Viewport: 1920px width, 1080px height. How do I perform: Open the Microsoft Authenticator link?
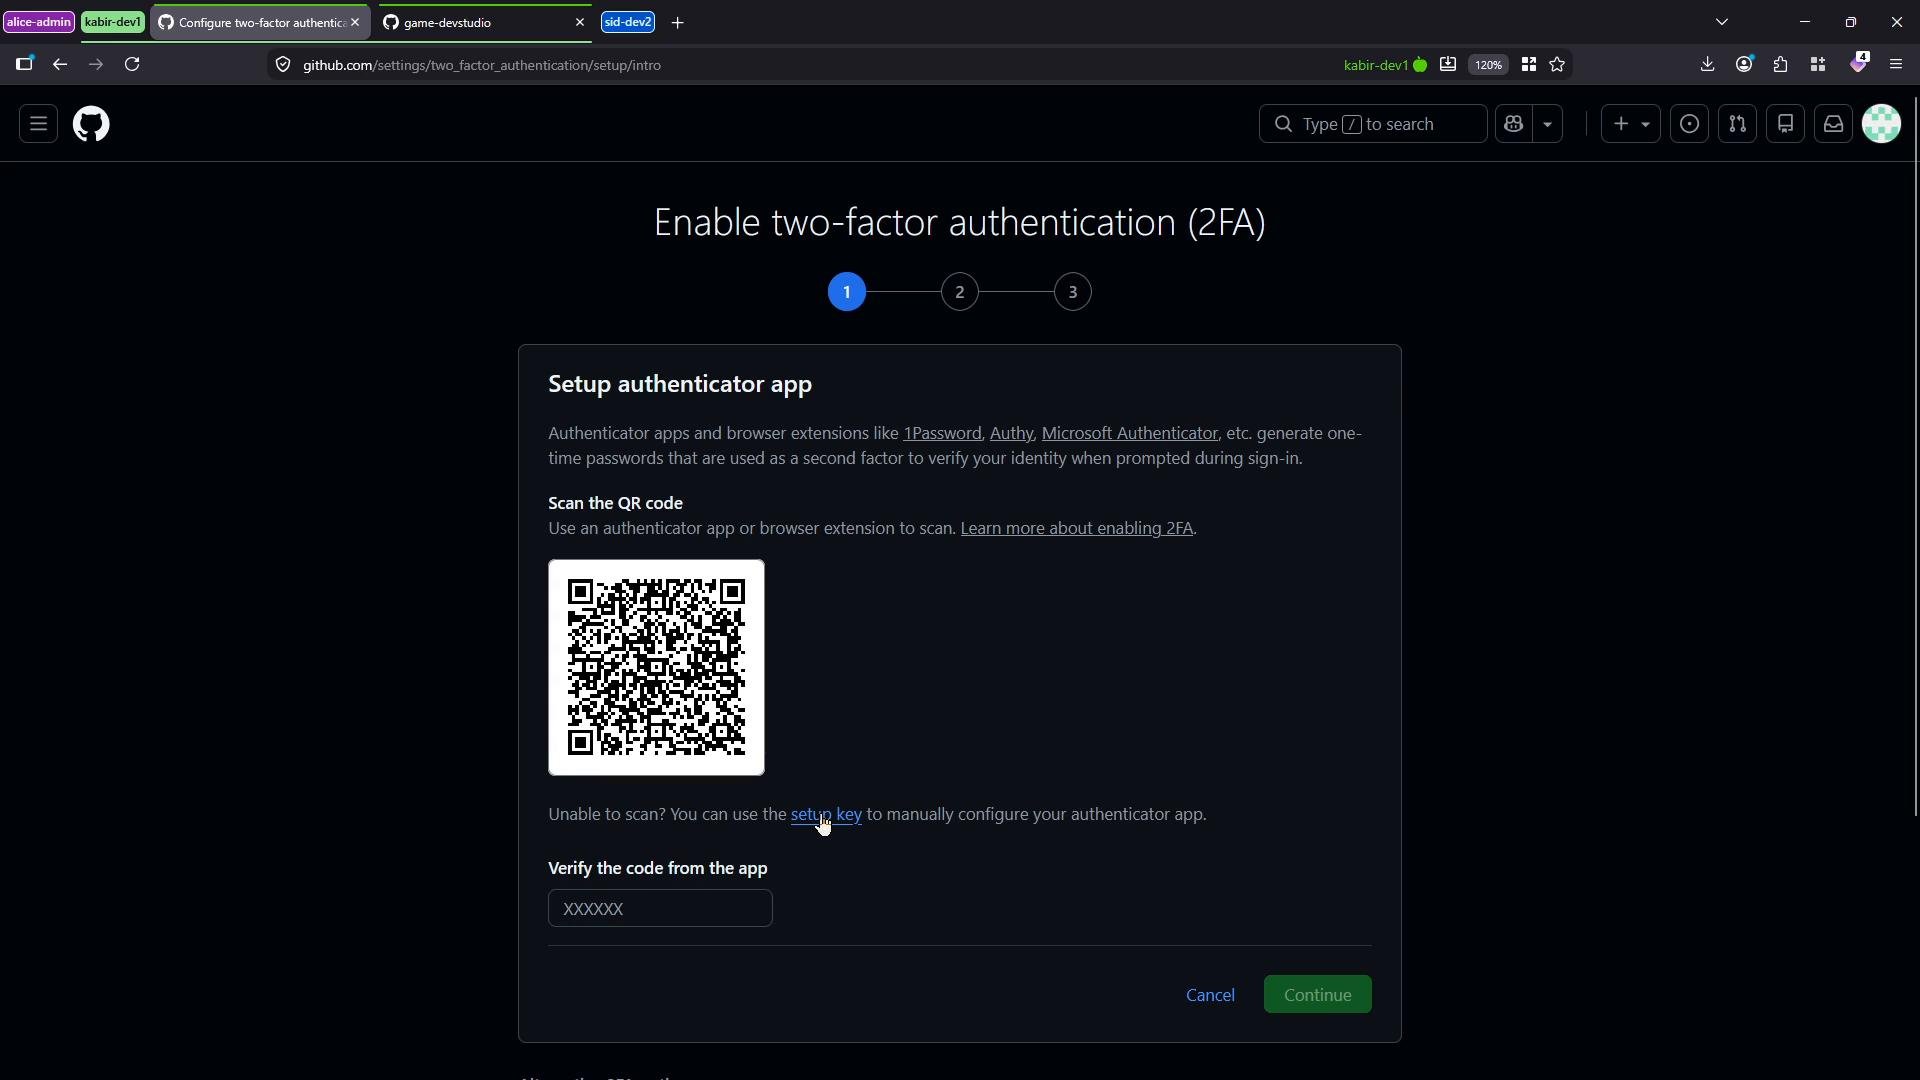(x=1130, y=433)
